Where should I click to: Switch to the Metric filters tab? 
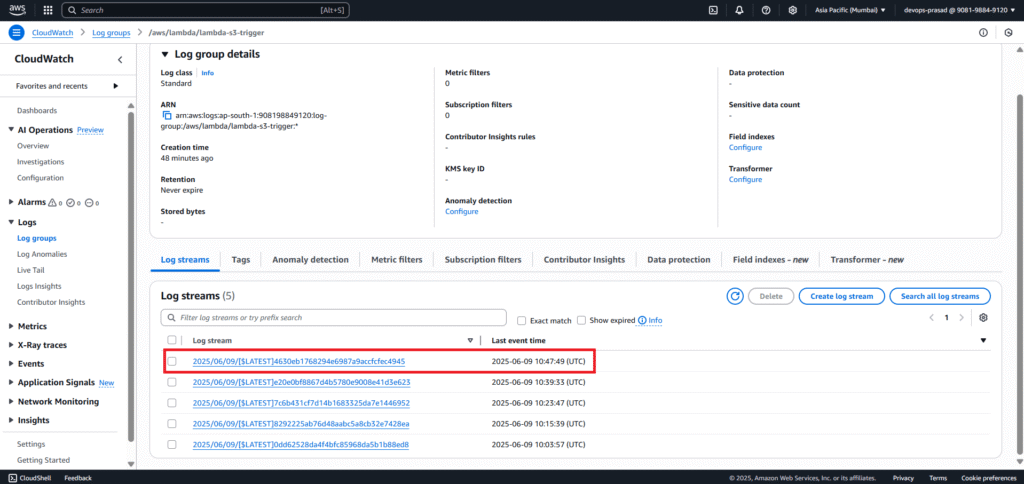coord(396,259)
